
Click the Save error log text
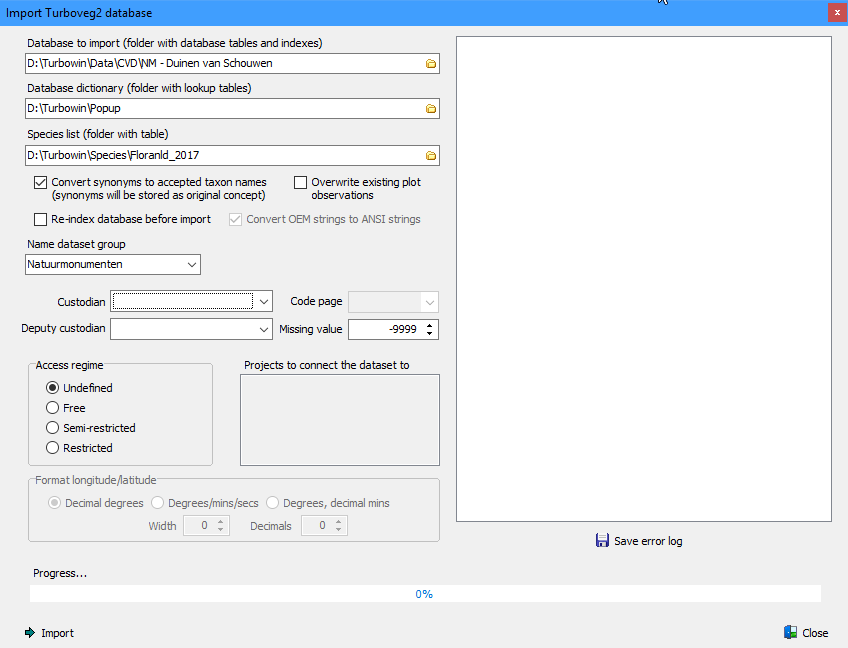(x=648, y=541)
